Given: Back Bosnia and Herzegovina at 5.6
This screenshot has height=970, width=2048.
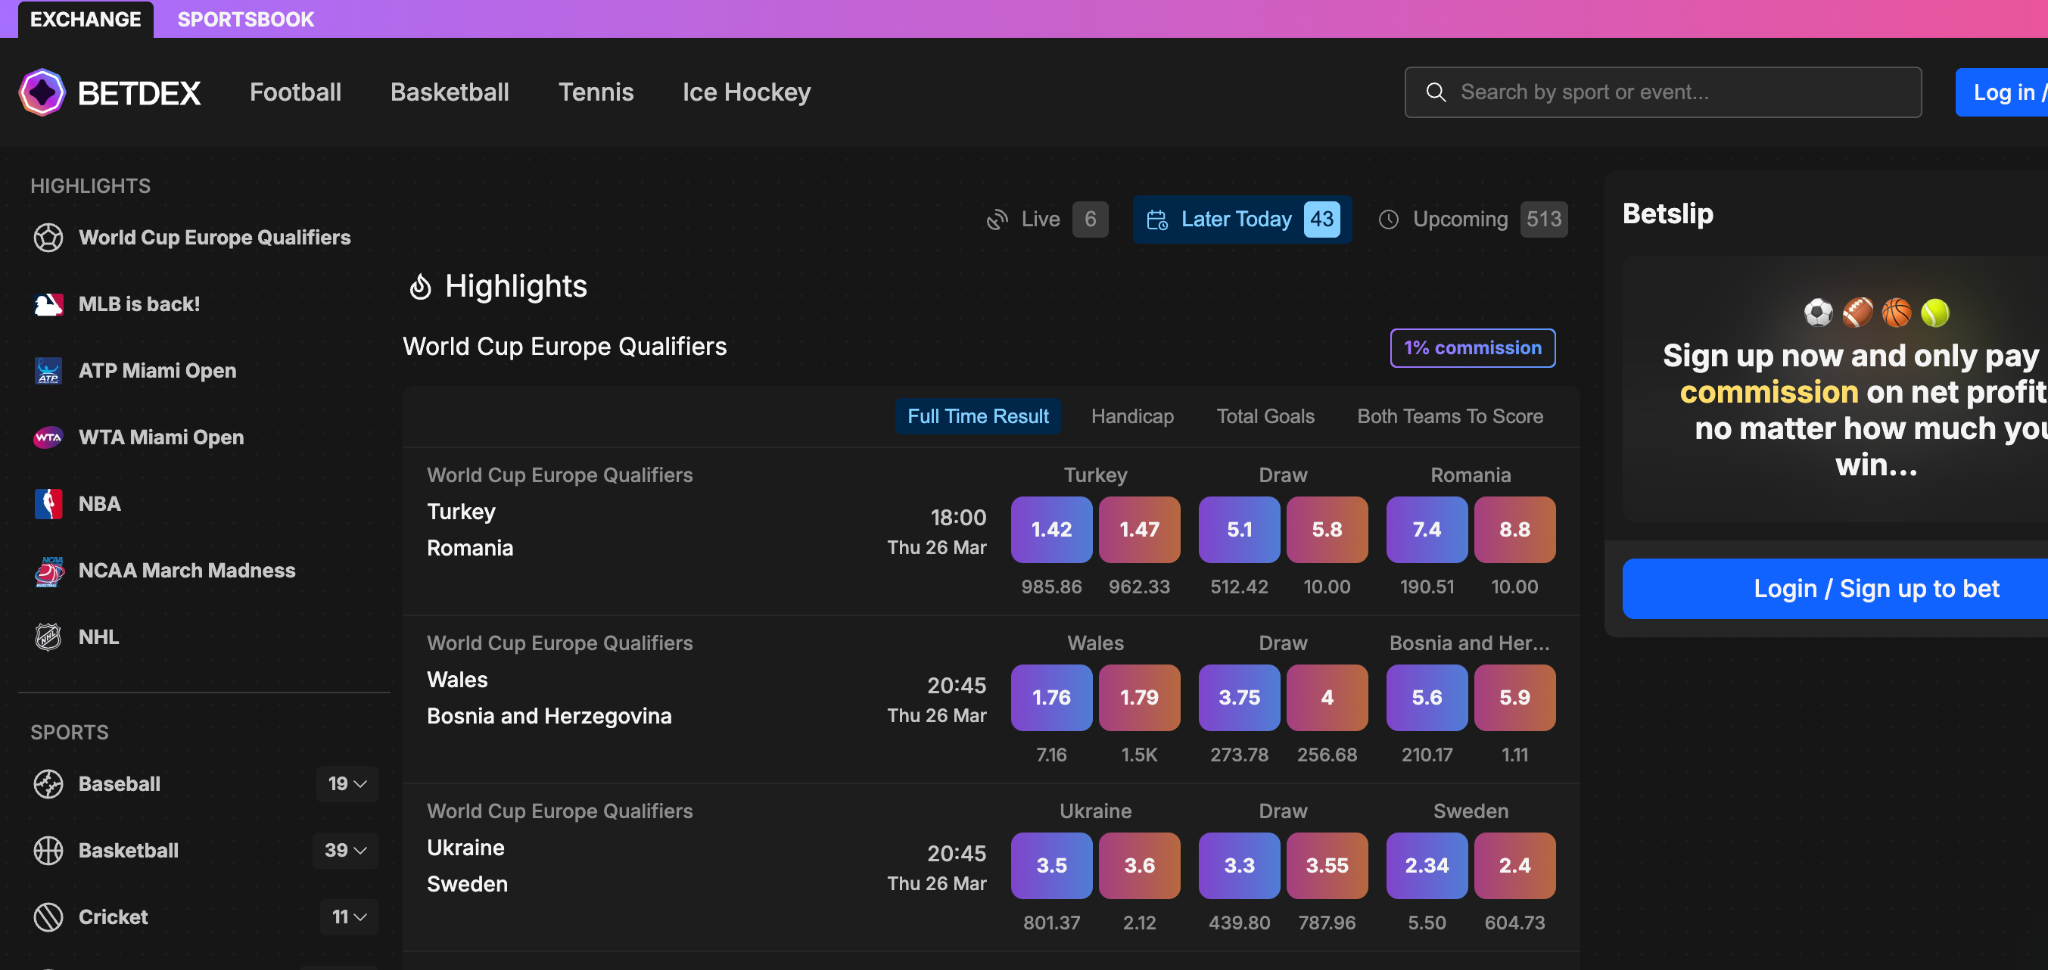Looking at the screenshot, I should coord(1427,698).
